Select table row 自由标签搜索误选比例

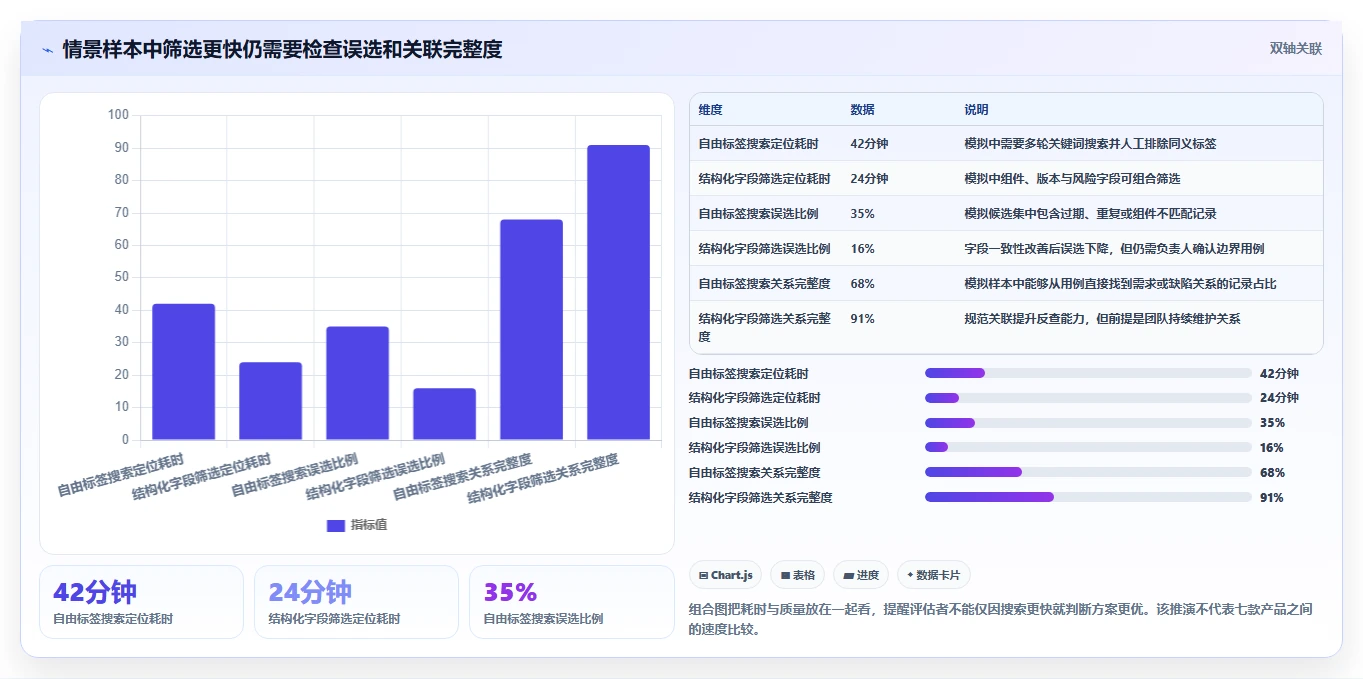[1006, 214]
